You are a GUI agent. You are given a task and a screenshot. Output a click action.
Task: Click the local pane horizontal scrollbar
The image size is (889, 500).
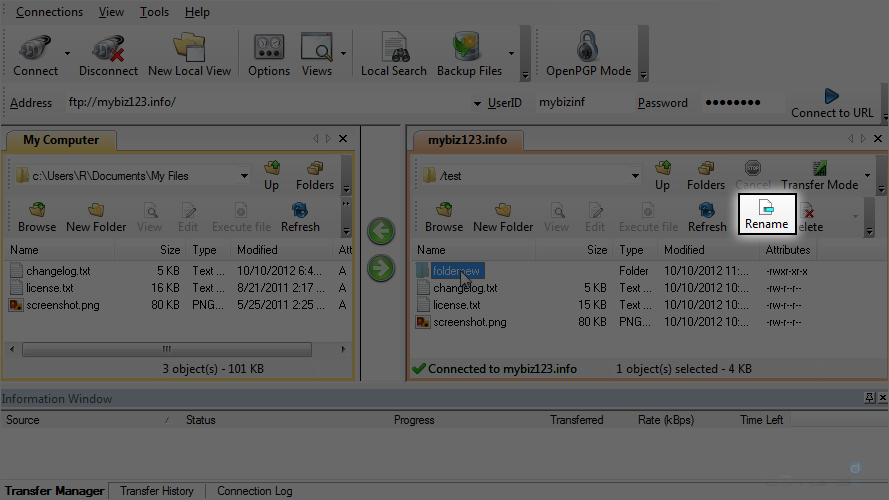click(165, 350)
